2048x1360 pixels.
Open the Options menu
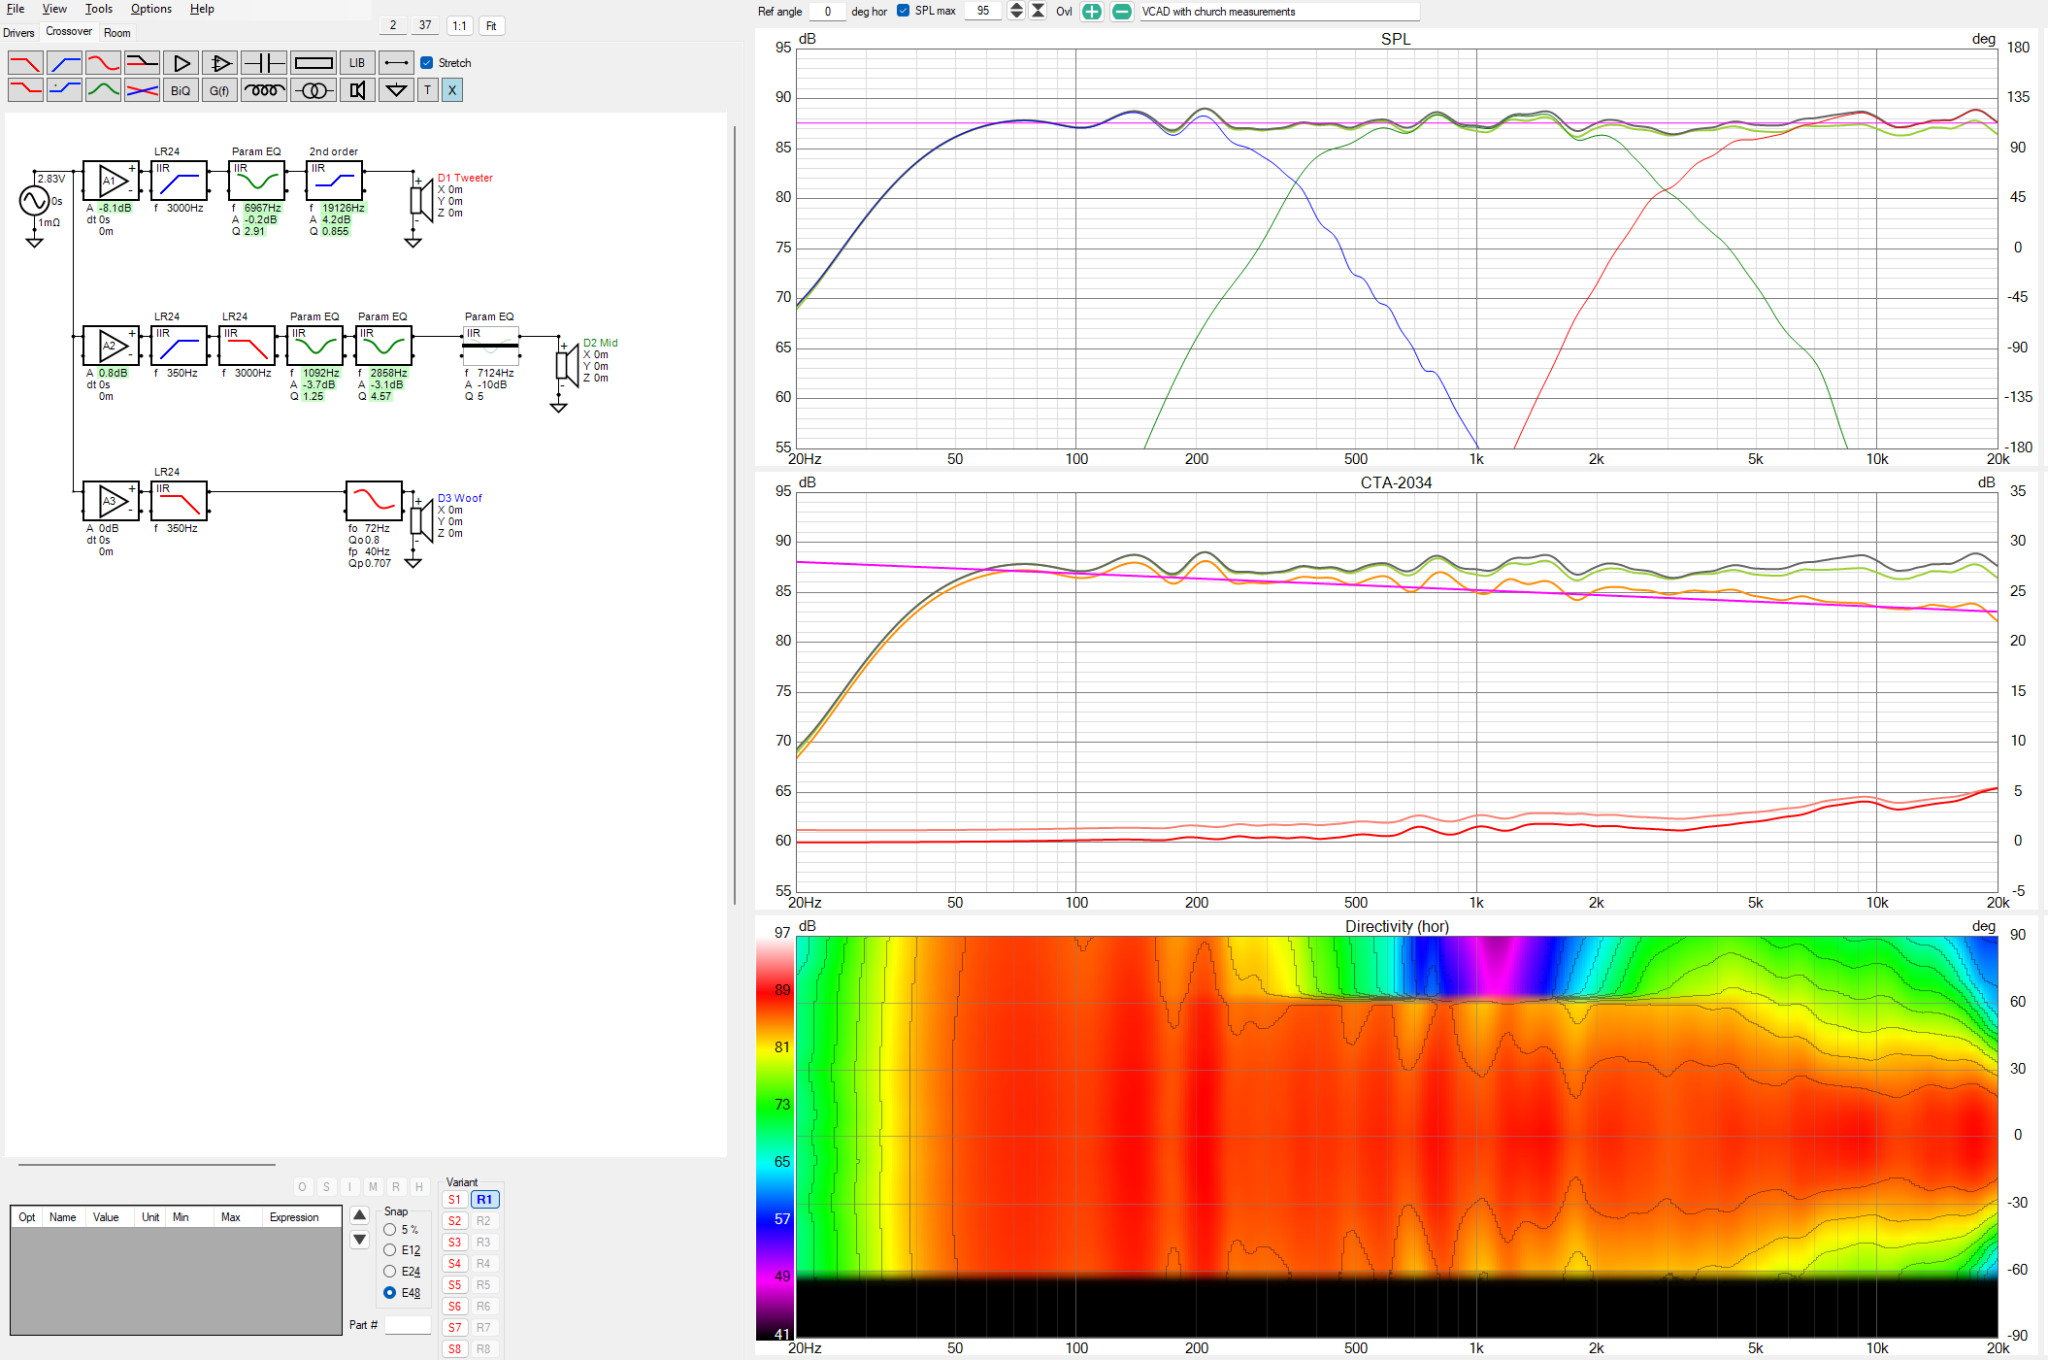click(x=151, y=9)
